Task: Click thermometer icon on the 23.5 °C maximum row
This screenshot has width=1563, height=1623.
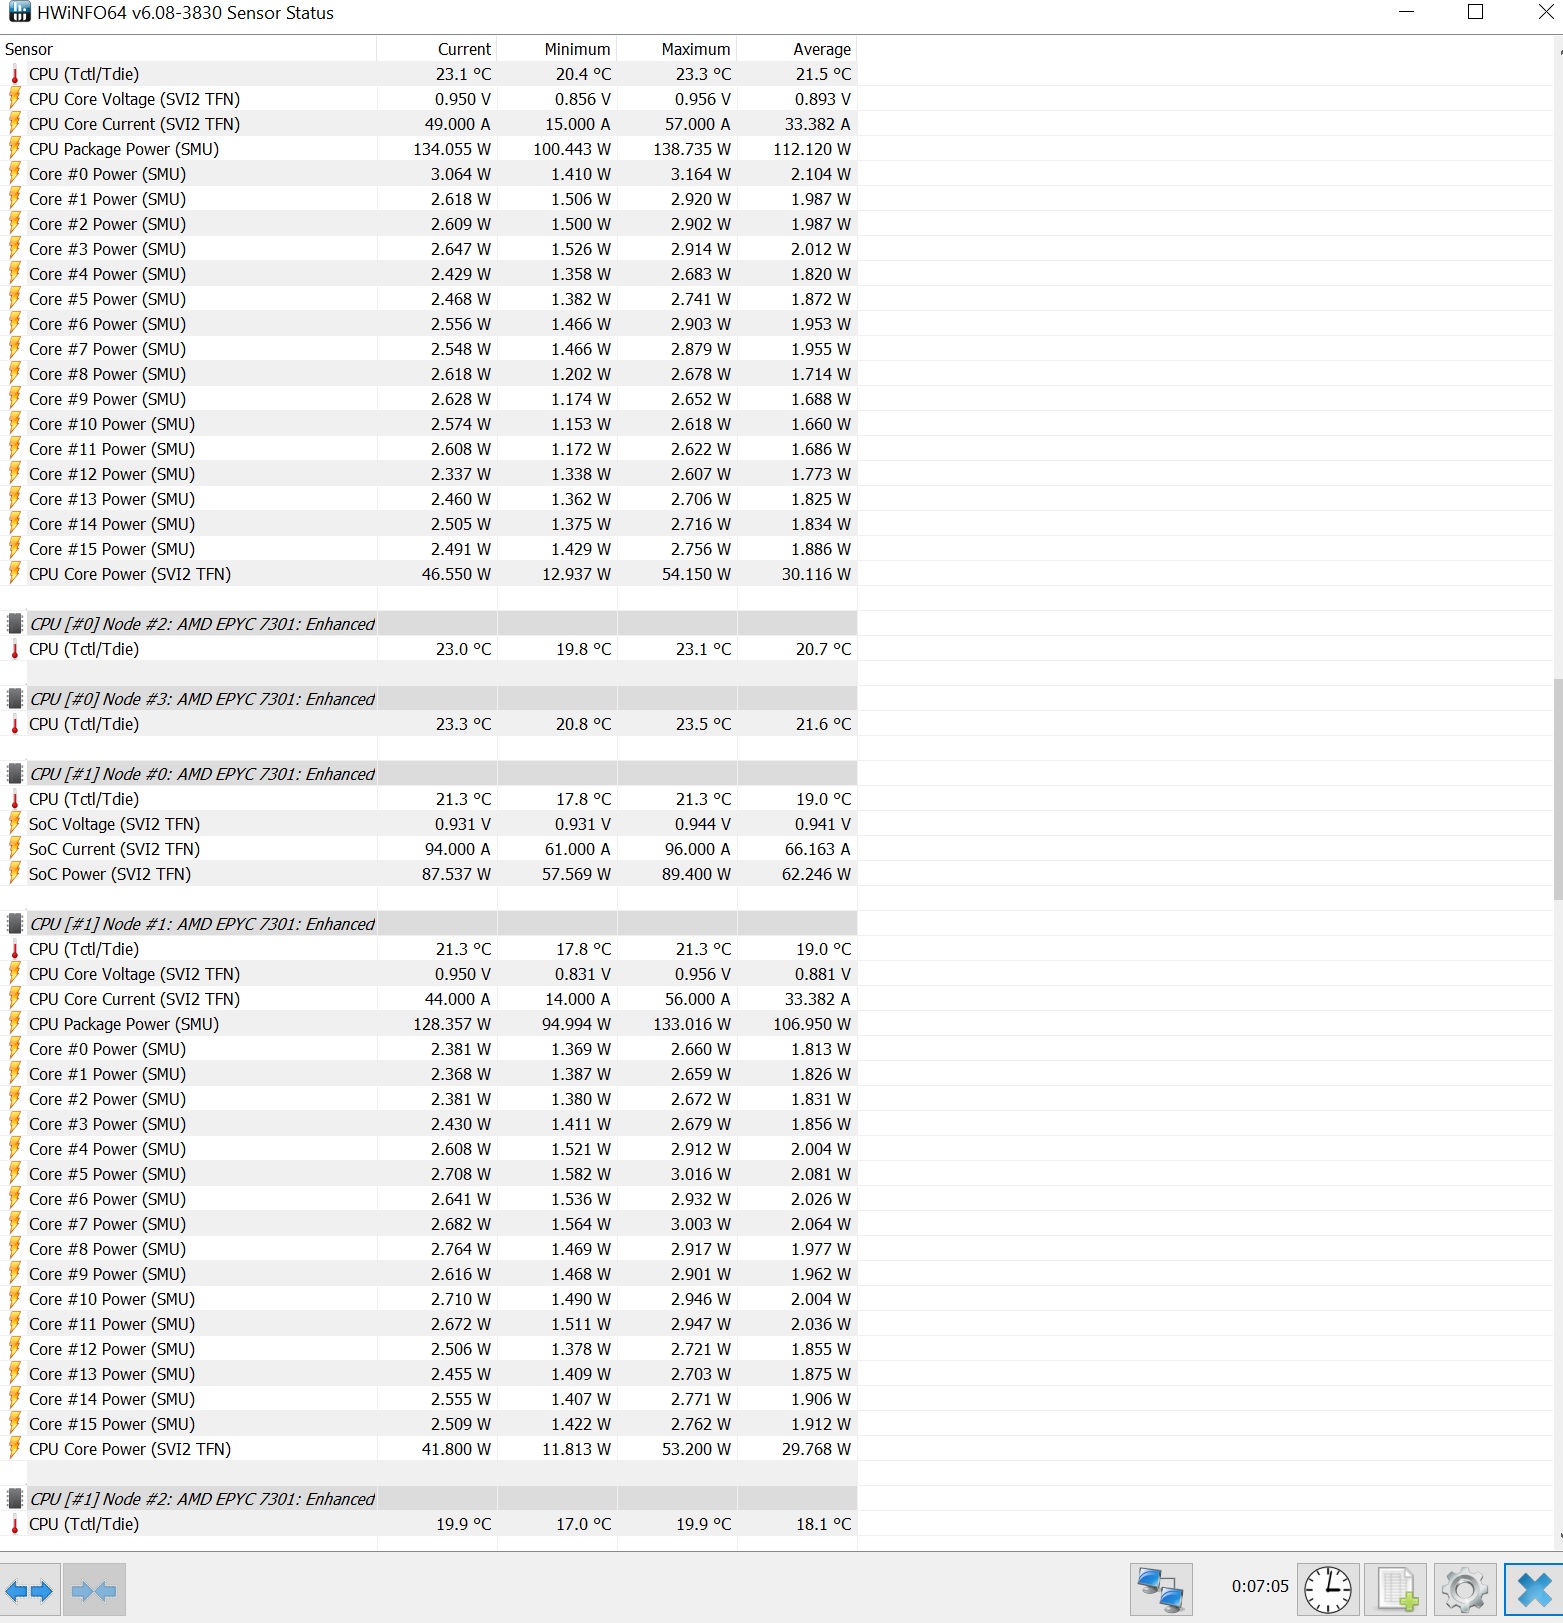Action: point(15,724)
